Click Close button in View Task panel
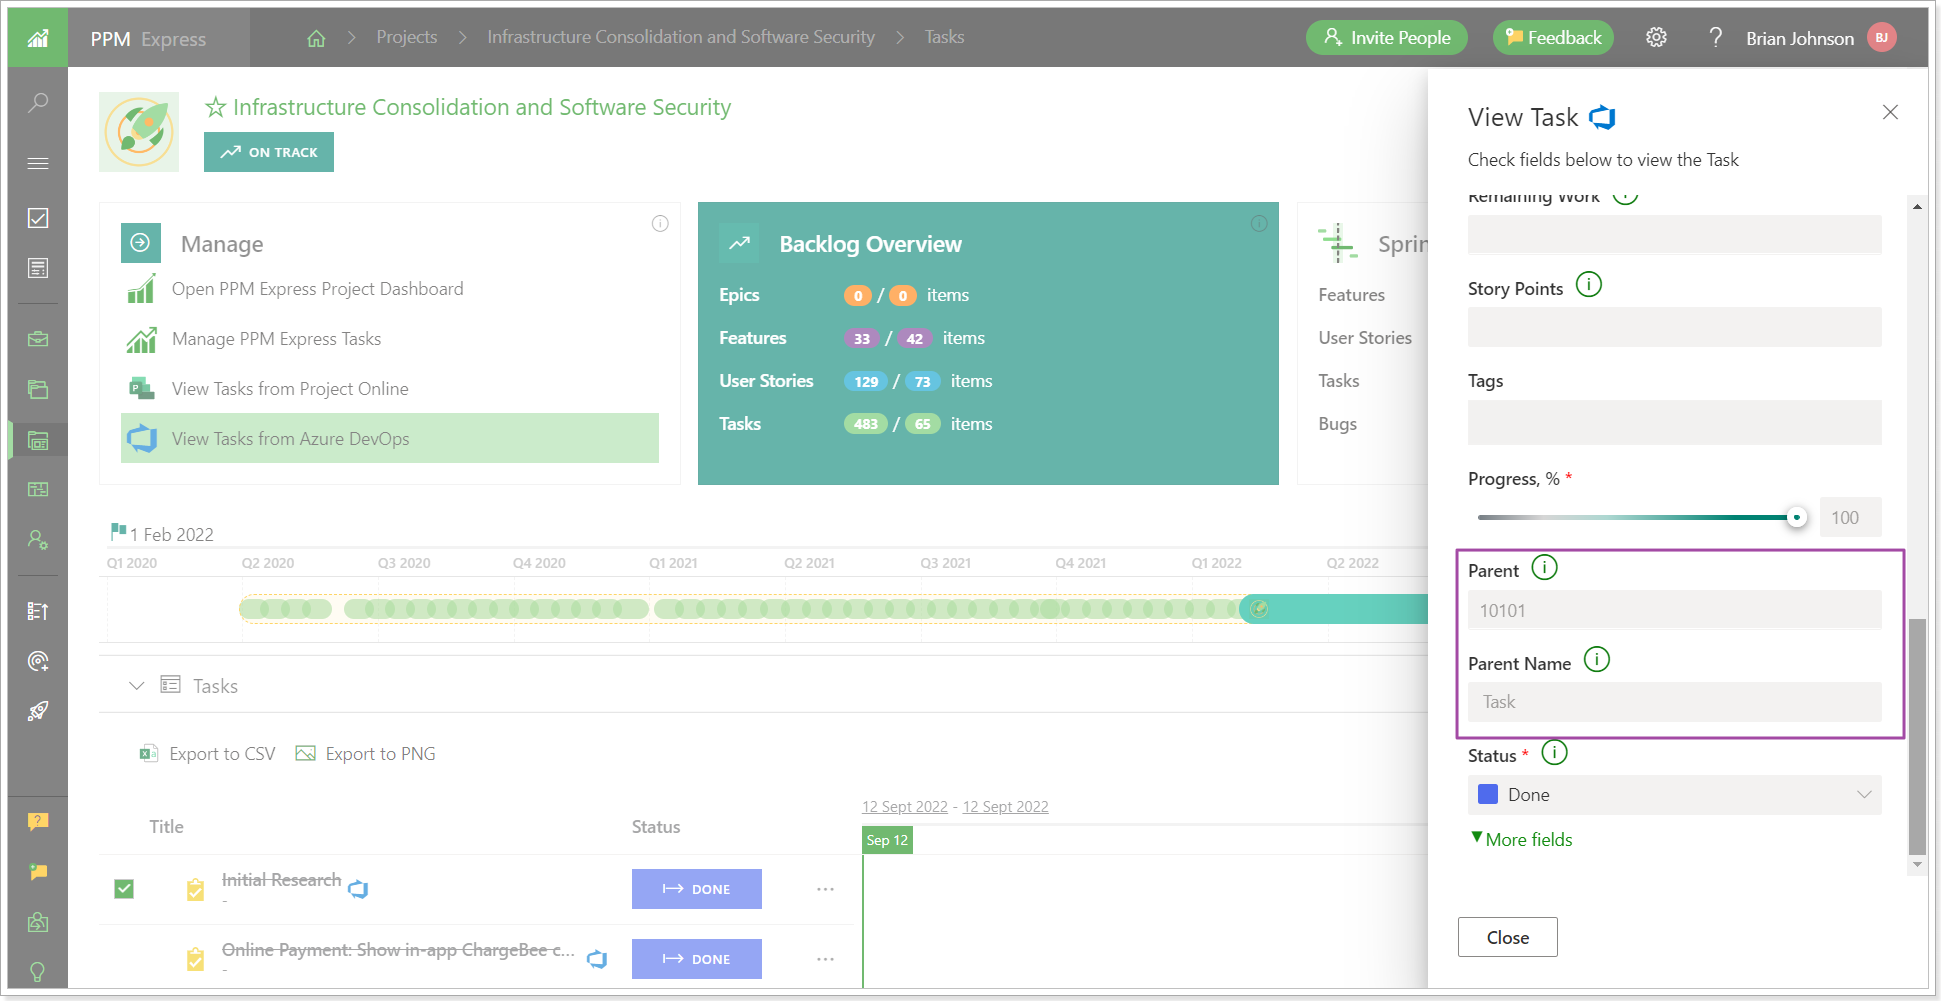Viewport: 1941px width, 1001px height. click(1508, 937)
